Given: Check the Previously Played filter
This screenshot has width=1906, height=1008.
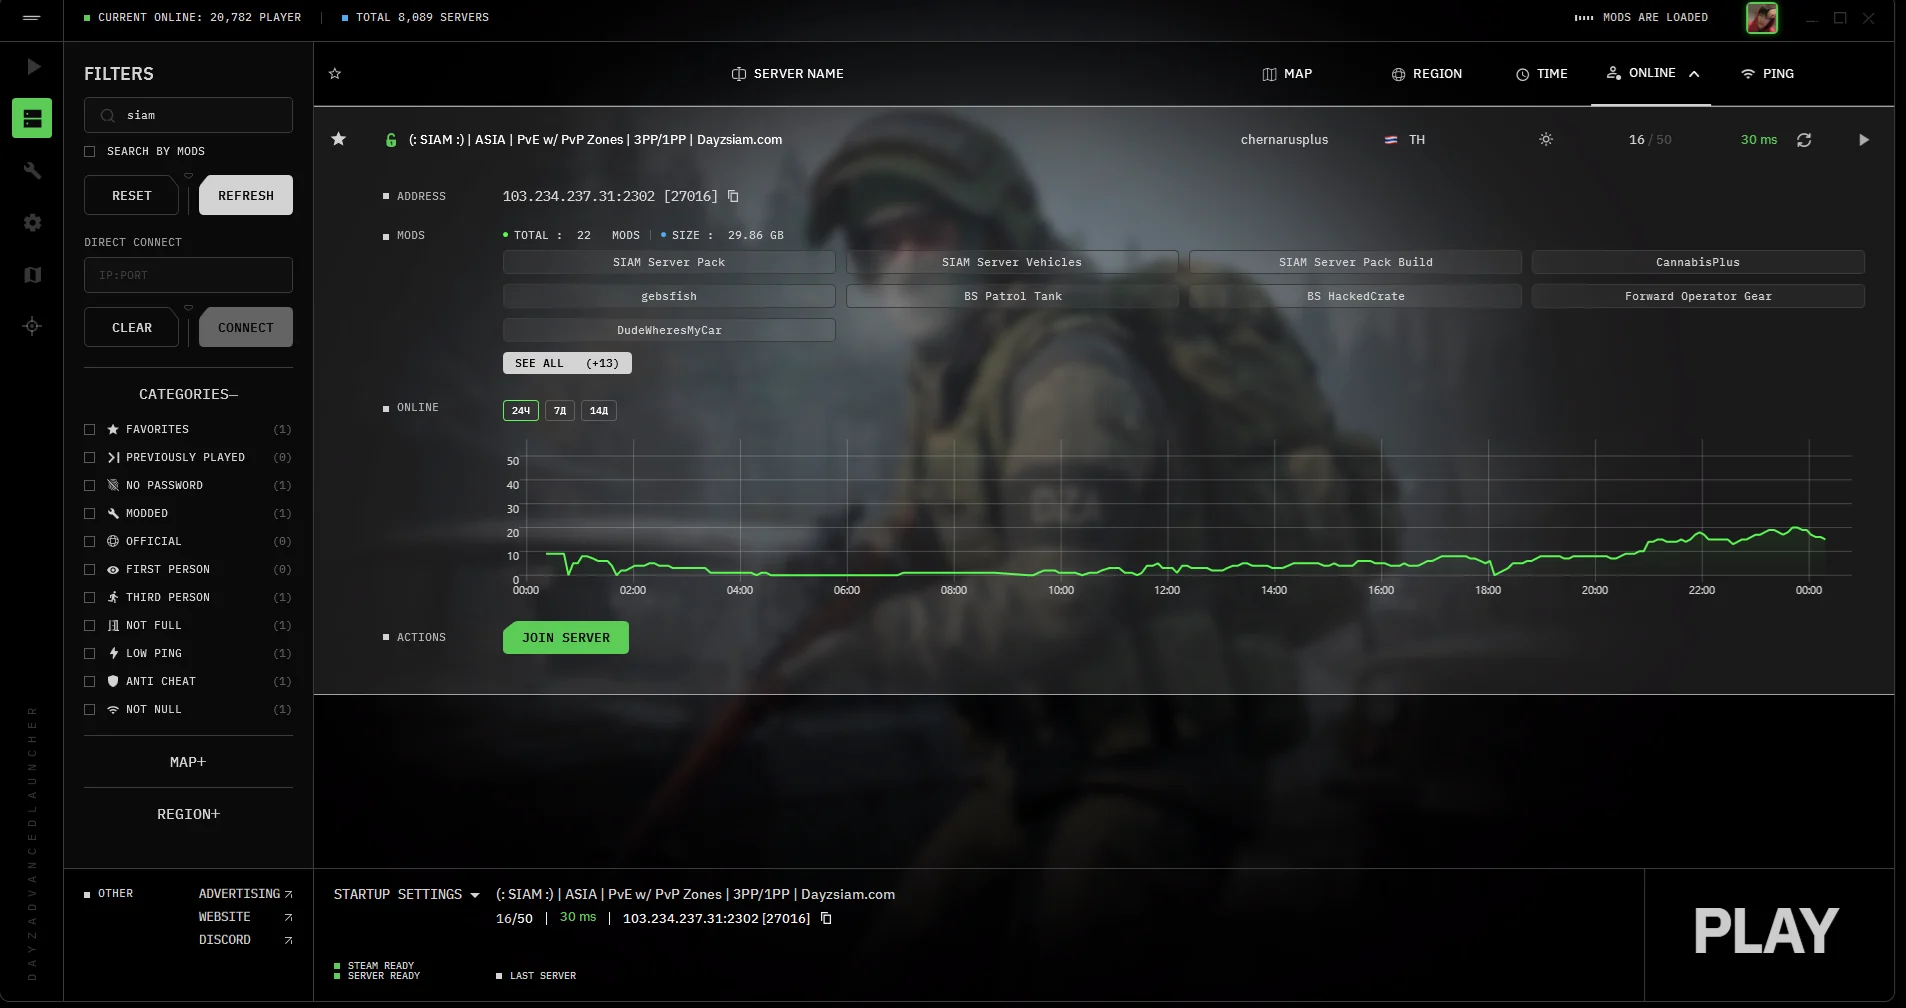Looking at the screenshot, I should pos(90,457).
